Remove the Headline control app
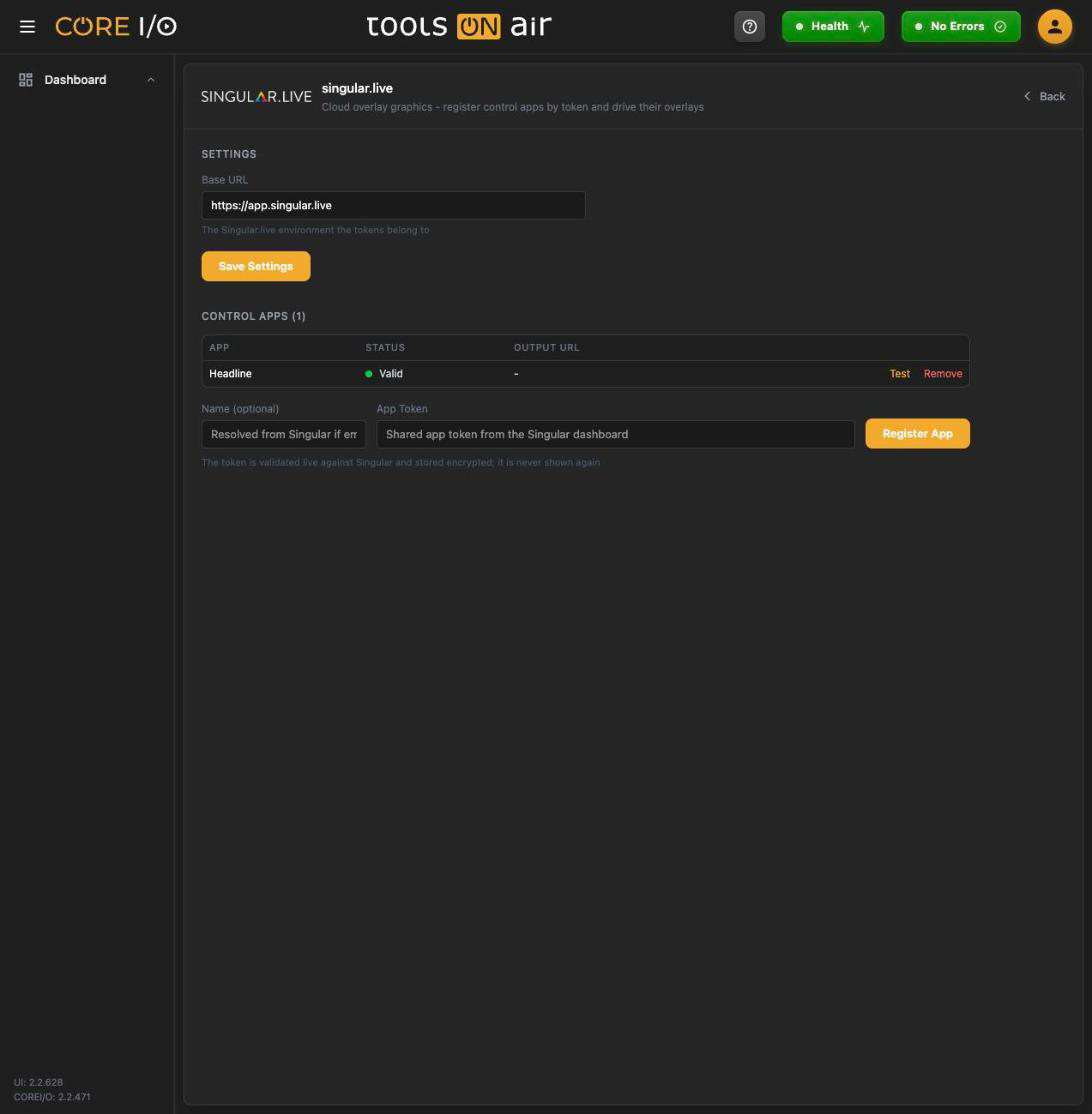1092x1114 pixels. pos(943,374)
